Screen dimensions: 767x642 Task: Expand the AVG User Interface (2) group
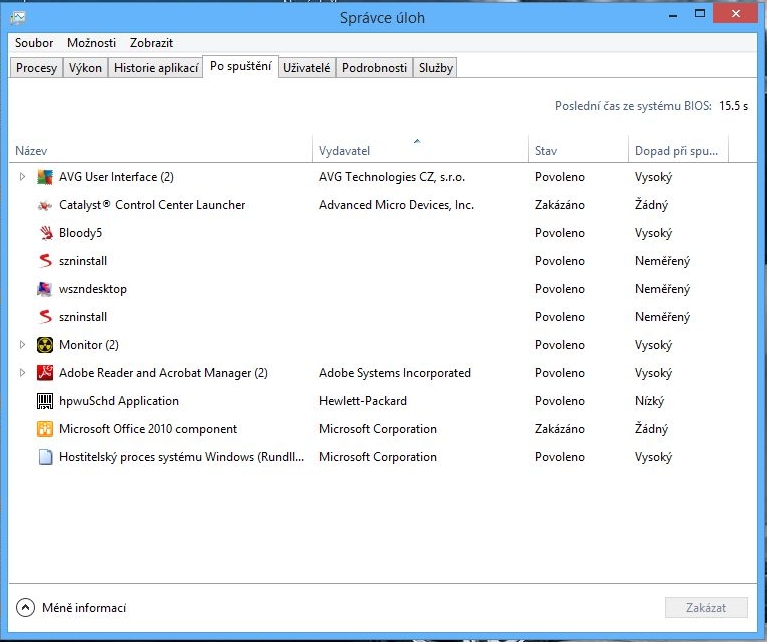(22, 177)
